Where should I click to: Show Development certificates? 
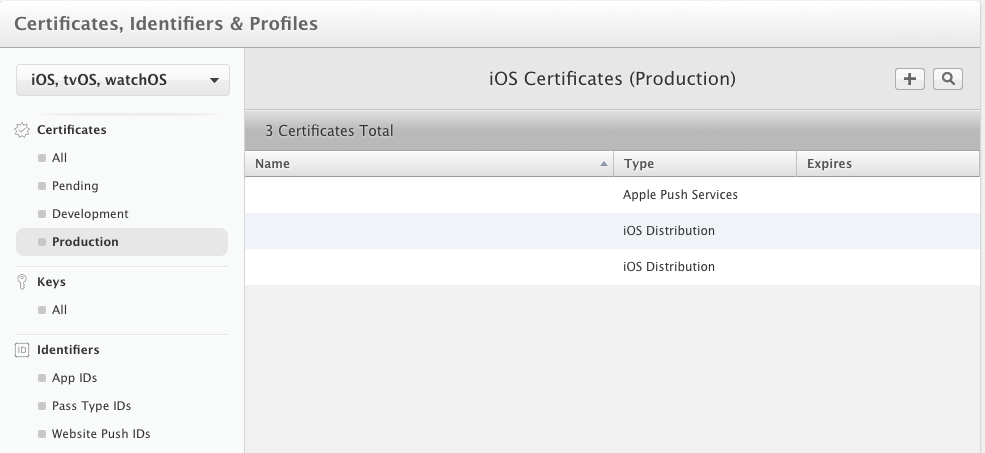click(x=89, y=214)
